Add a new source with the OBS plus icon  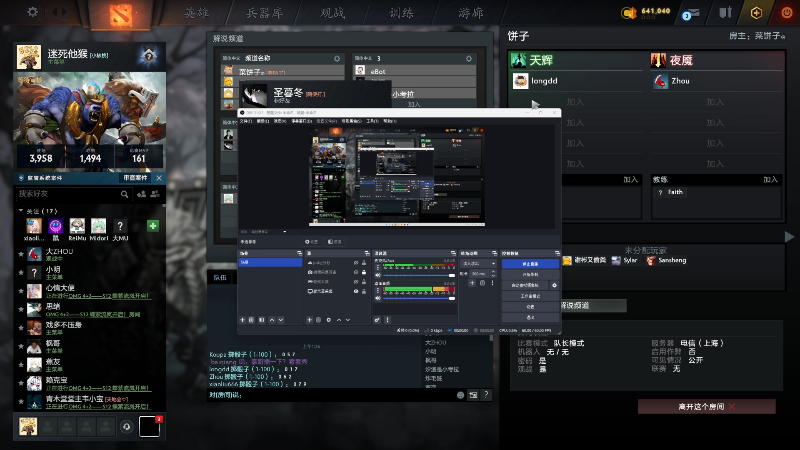tap(309, 320)
